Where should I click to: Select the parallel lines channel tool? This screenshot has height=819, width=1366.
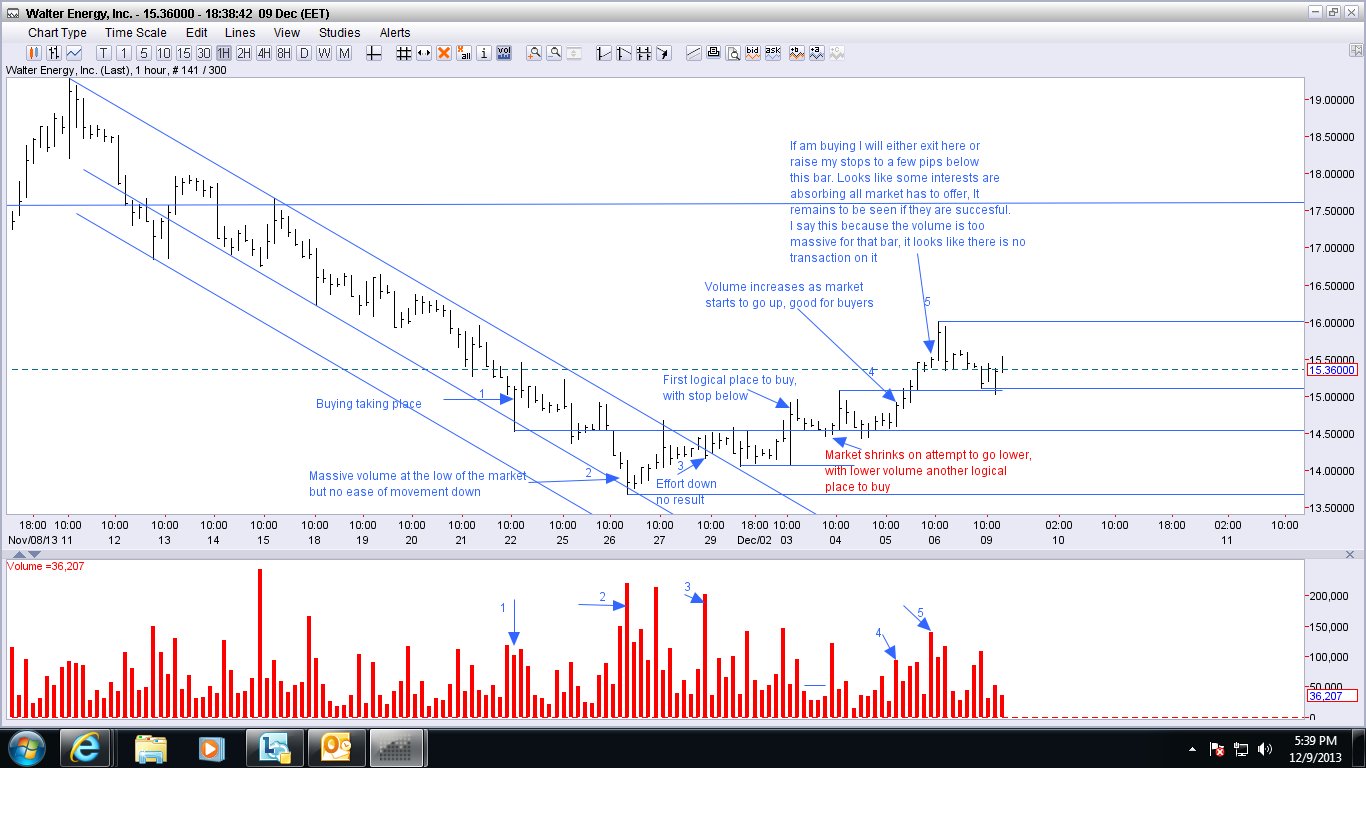[x=694, y=53]
